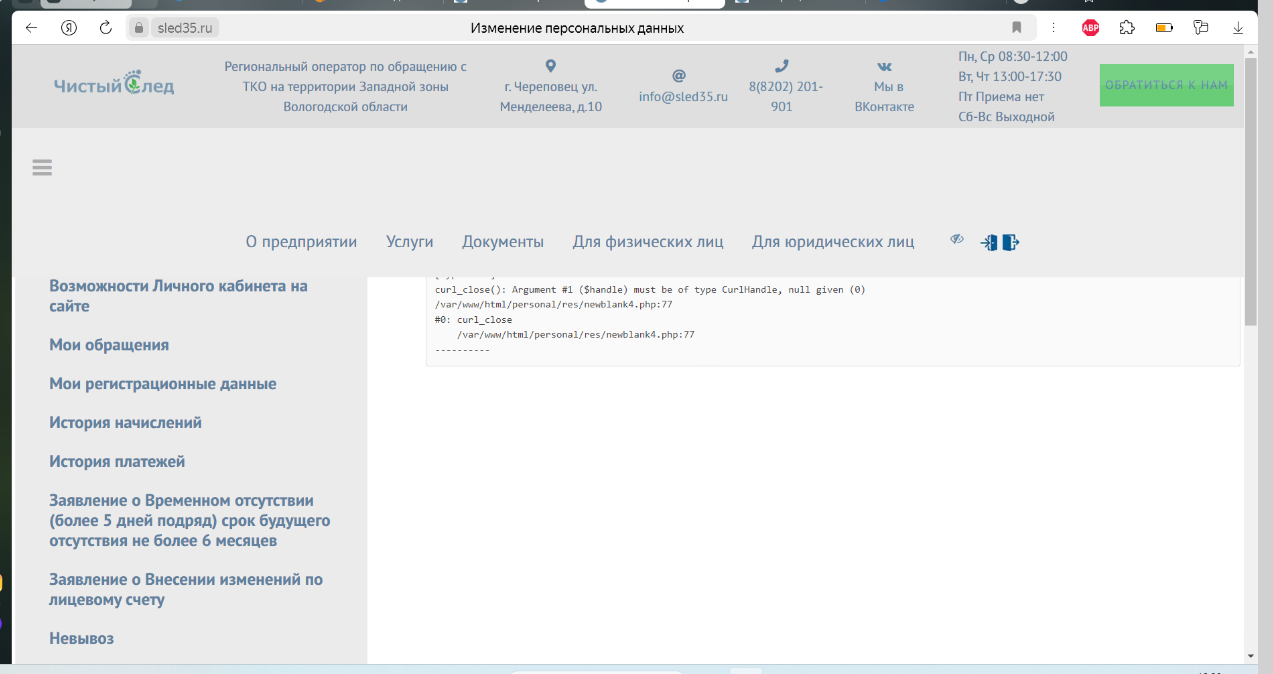Viewport: 1273px width, 674px height.
Task: Expand the Услуги navigation menu
Action: 409,242
